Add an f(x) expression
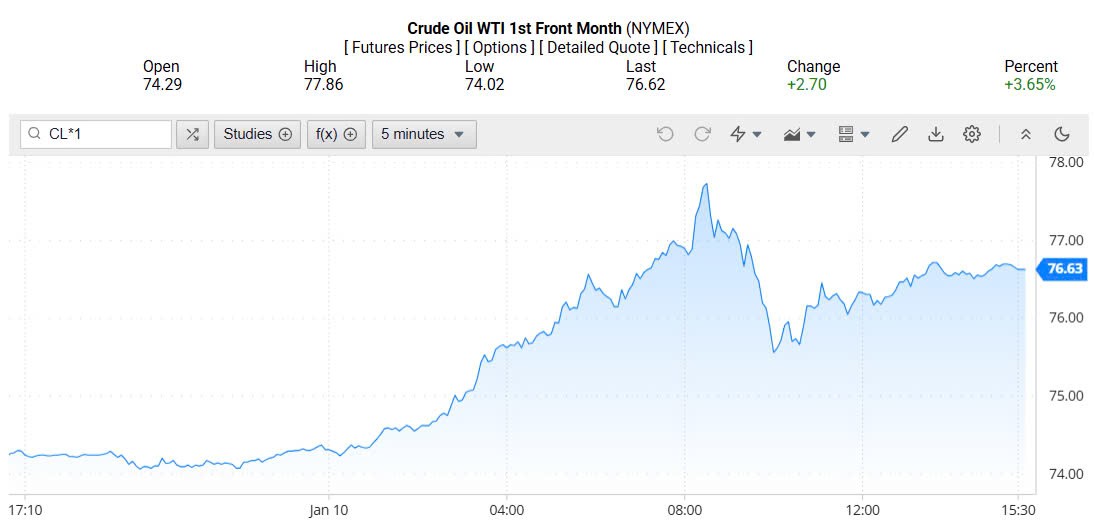 [336, 134]
